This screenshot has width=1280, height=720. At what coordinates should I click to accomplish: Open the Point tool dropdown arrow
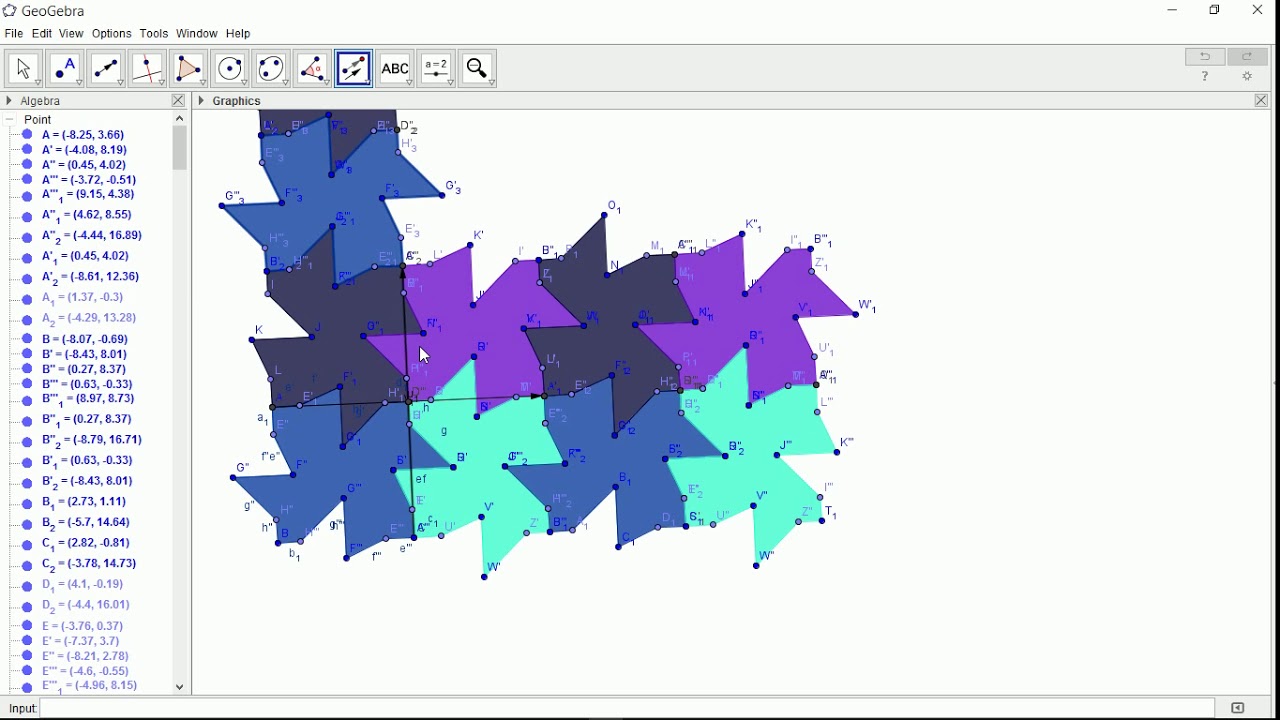[x=79, y=84]
